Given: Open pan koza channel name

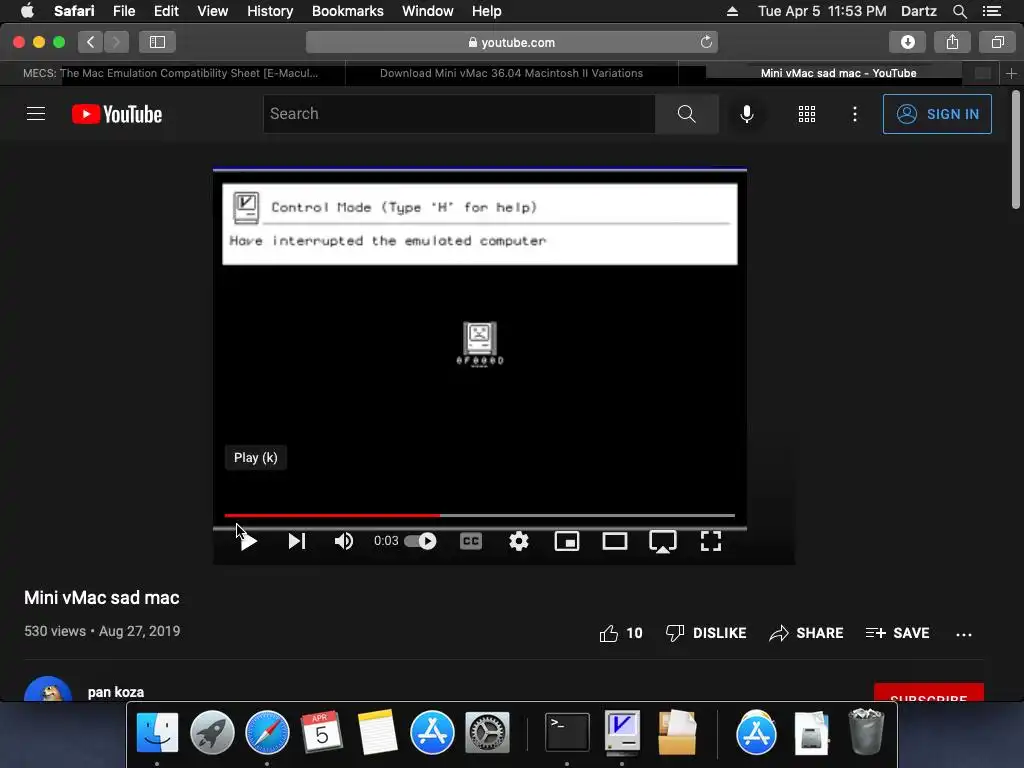Looking at the screenshot, I should pos(116,692).
